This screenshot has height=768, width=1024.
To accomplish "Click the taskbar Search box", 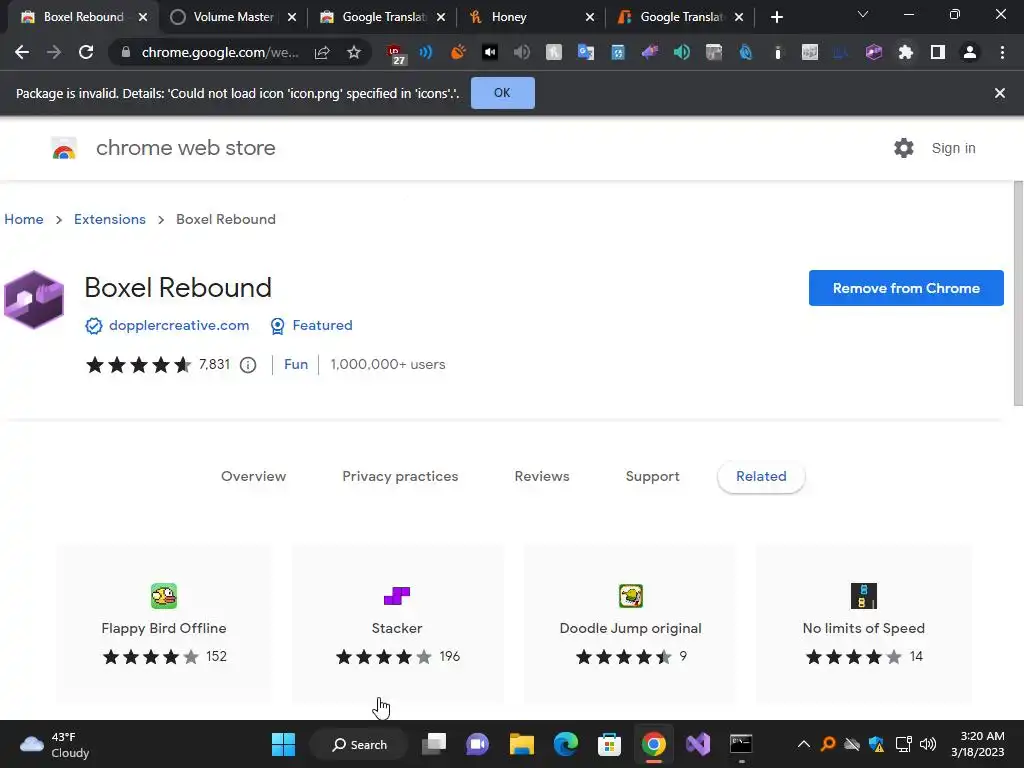I will coord(359,744).
